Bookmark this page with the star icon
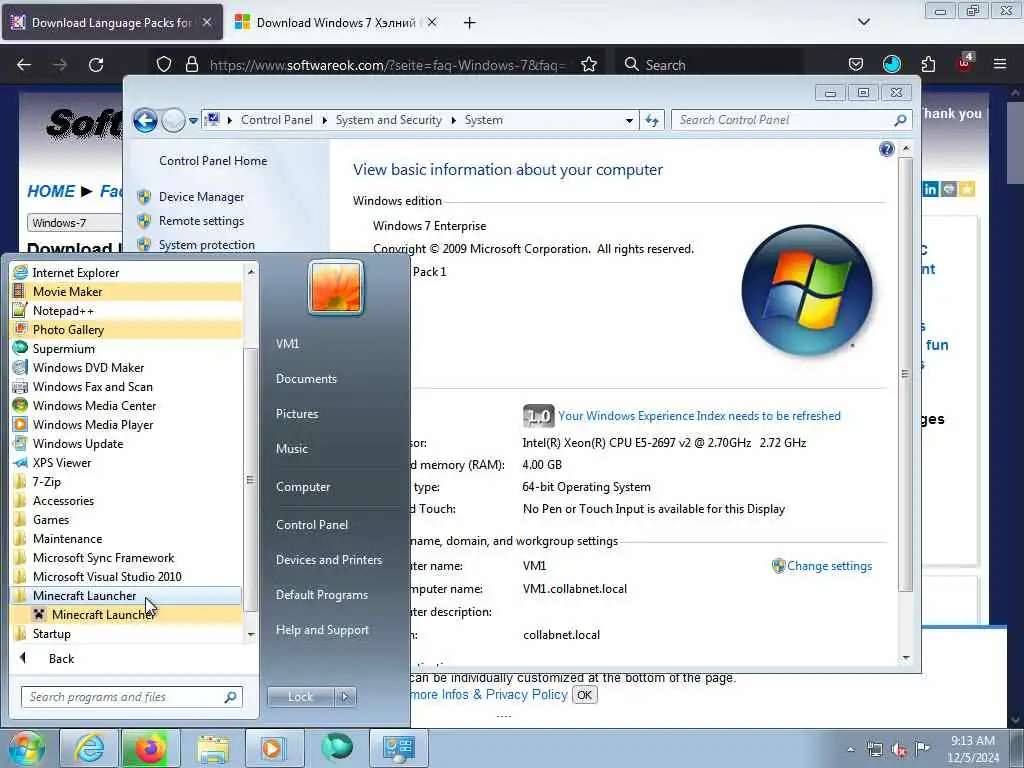The image size is (1024, 768). click(x=588, y=65)
